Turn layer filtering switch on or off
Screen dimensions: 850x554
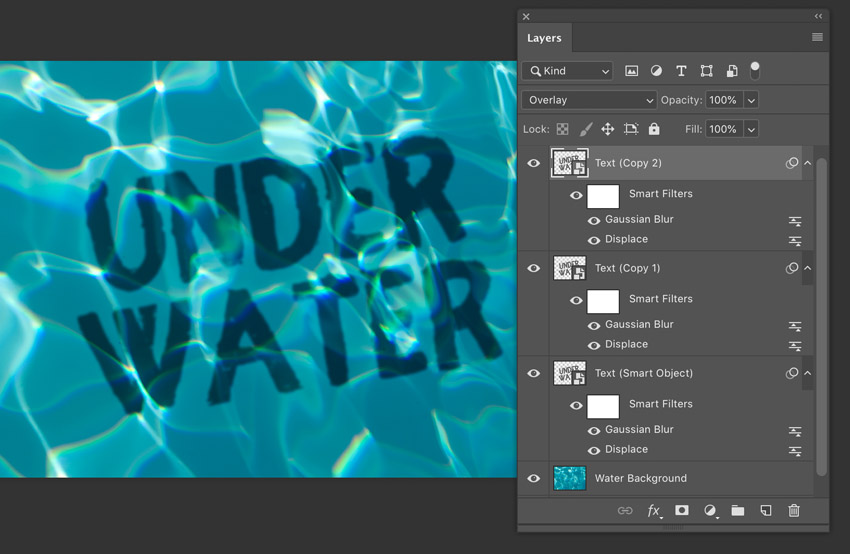coord(755,70)
